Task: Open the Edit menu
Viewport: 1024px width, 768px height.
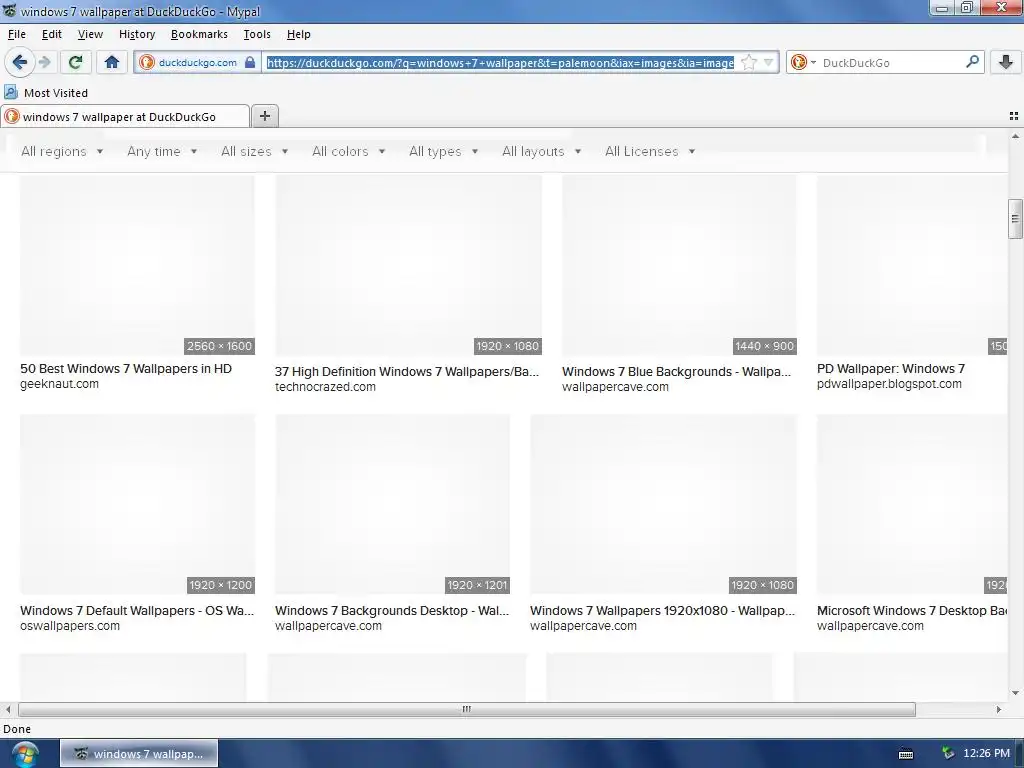Action: coord(52,34)
